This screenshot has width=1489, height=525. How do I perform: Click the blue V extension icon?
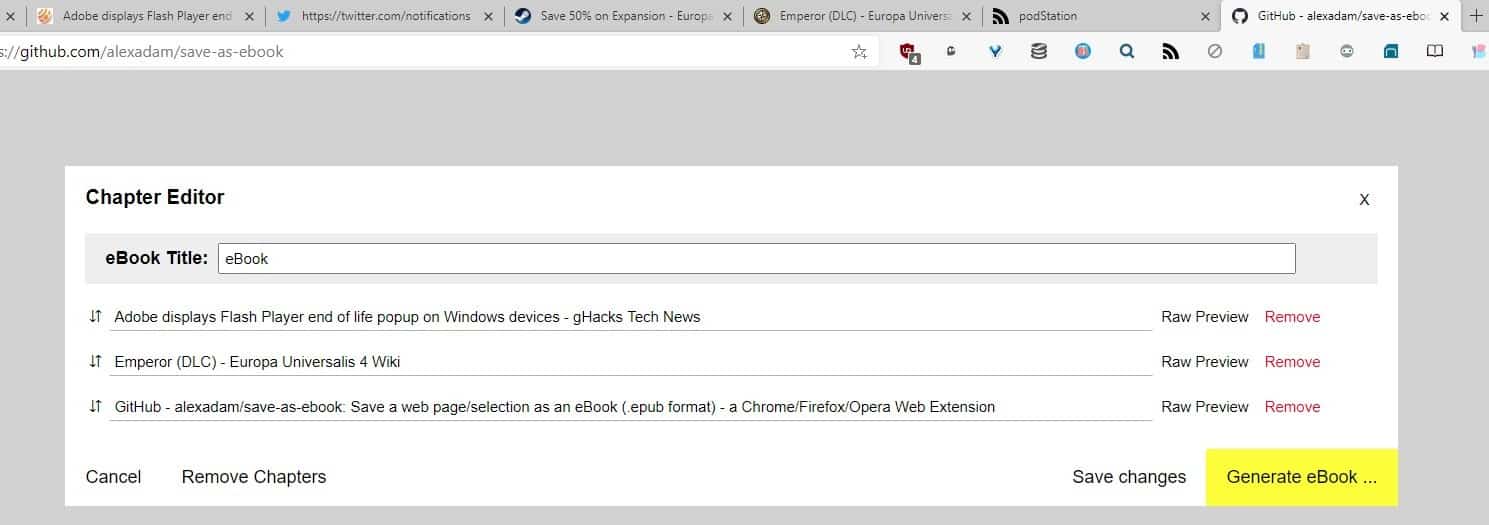click(995, 52)
